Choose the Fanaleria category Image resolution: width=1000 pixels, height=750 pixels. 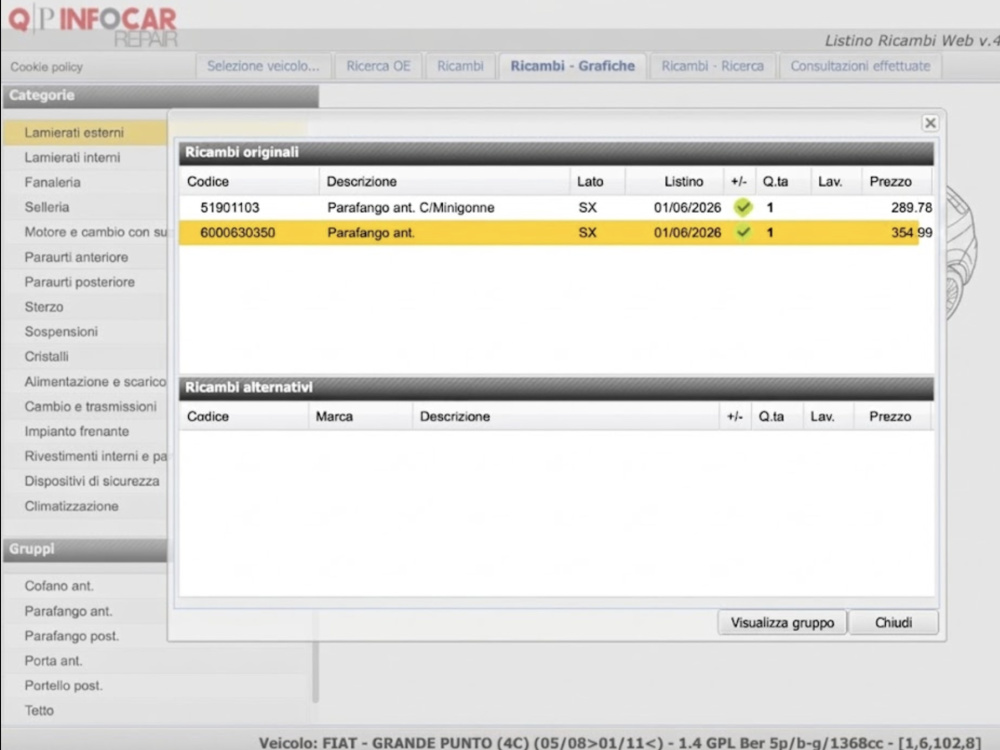pyautogui.click(x=85, y=182)
